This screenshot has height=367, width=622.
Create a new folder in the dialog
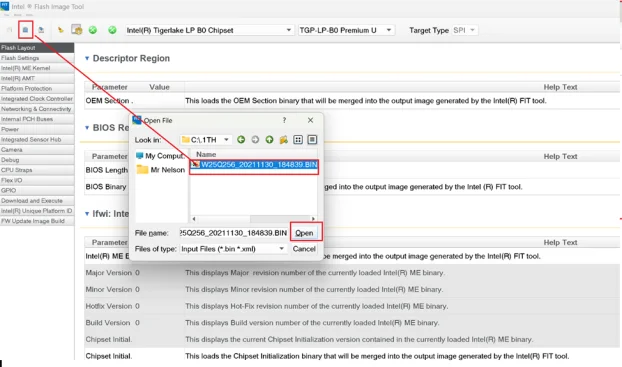click(x=284, y=140)
